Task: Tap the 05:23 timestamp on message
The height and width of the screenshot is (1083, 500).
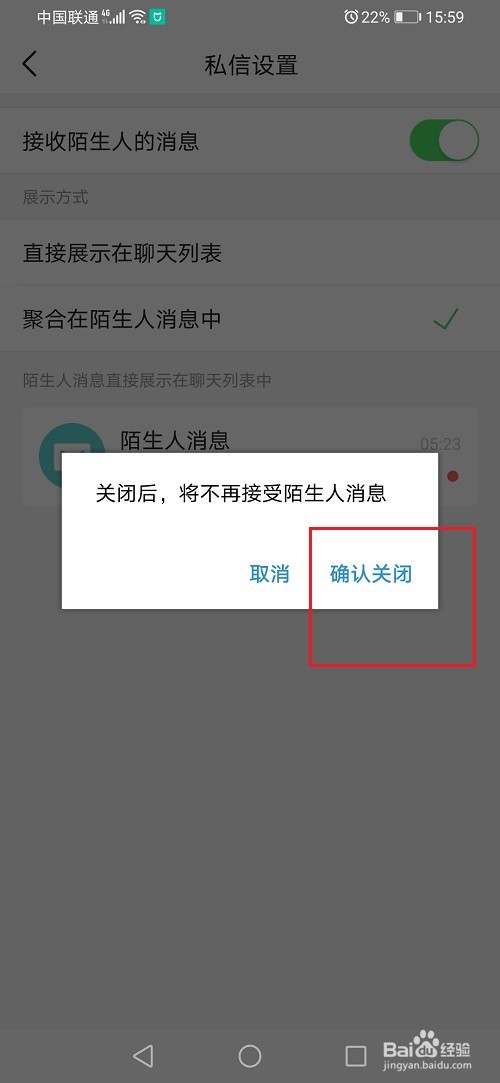Action: click(440, 444)
